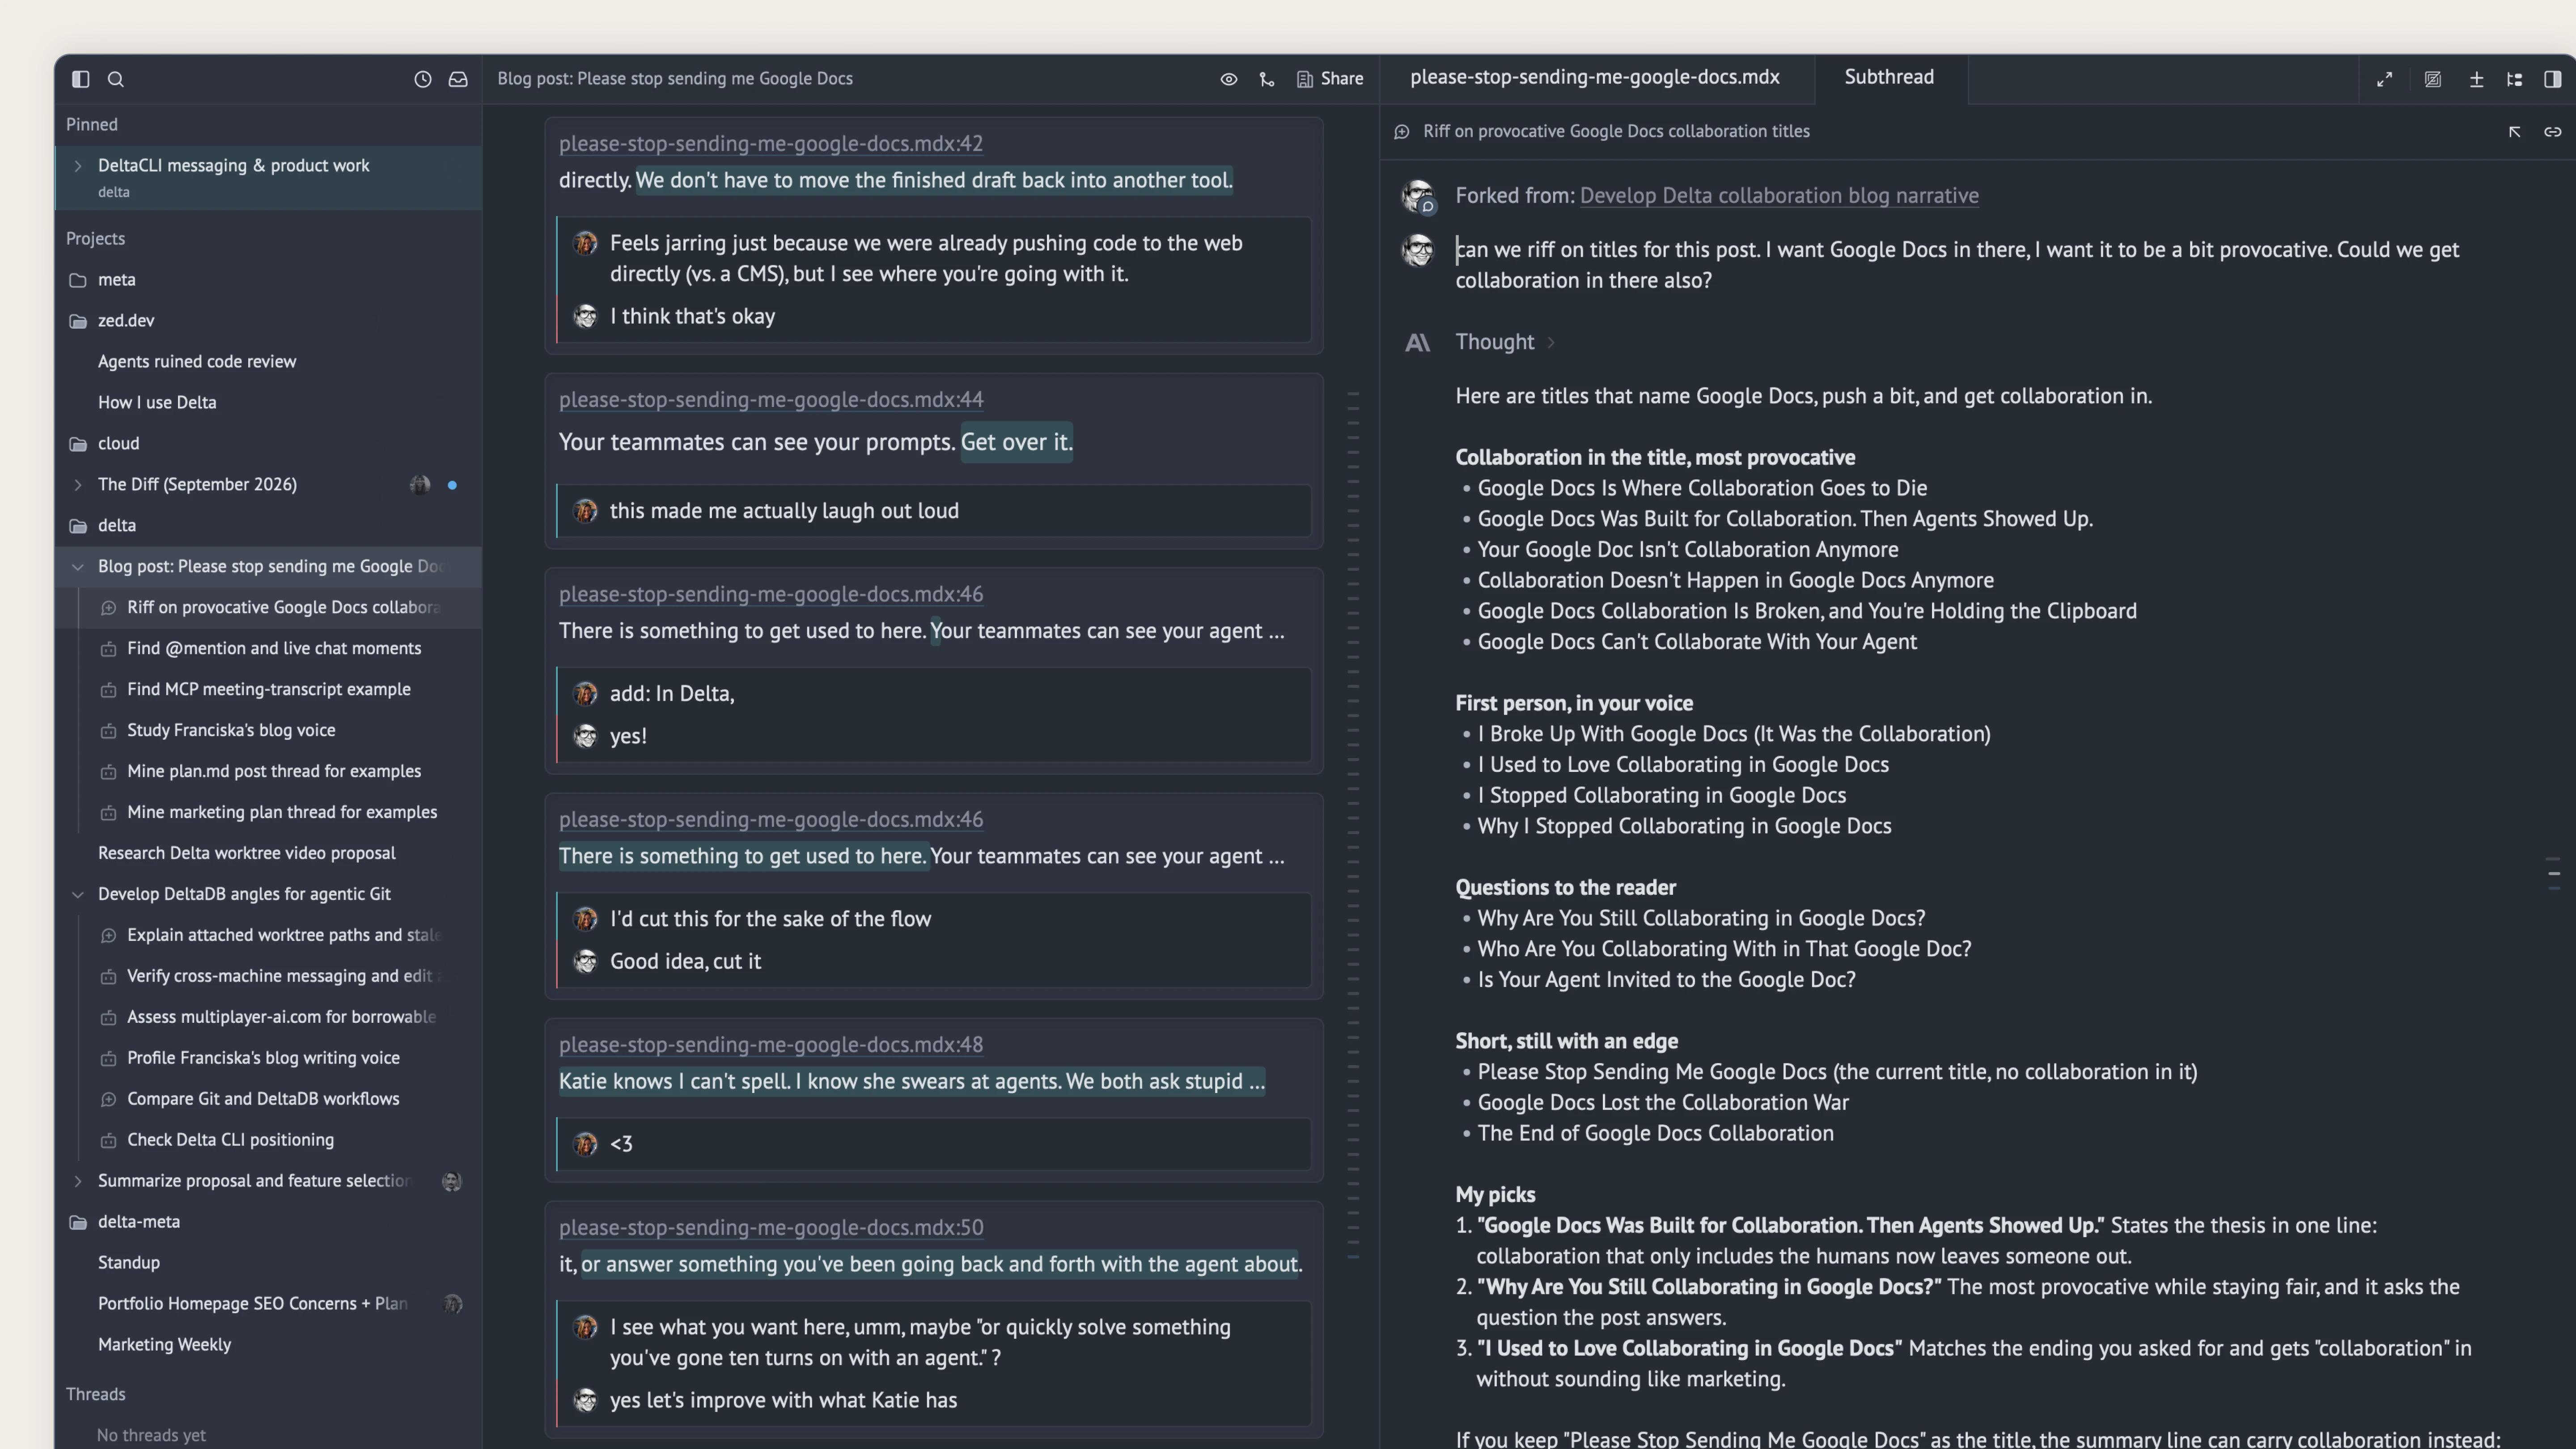Open the history clock icon

423,79
